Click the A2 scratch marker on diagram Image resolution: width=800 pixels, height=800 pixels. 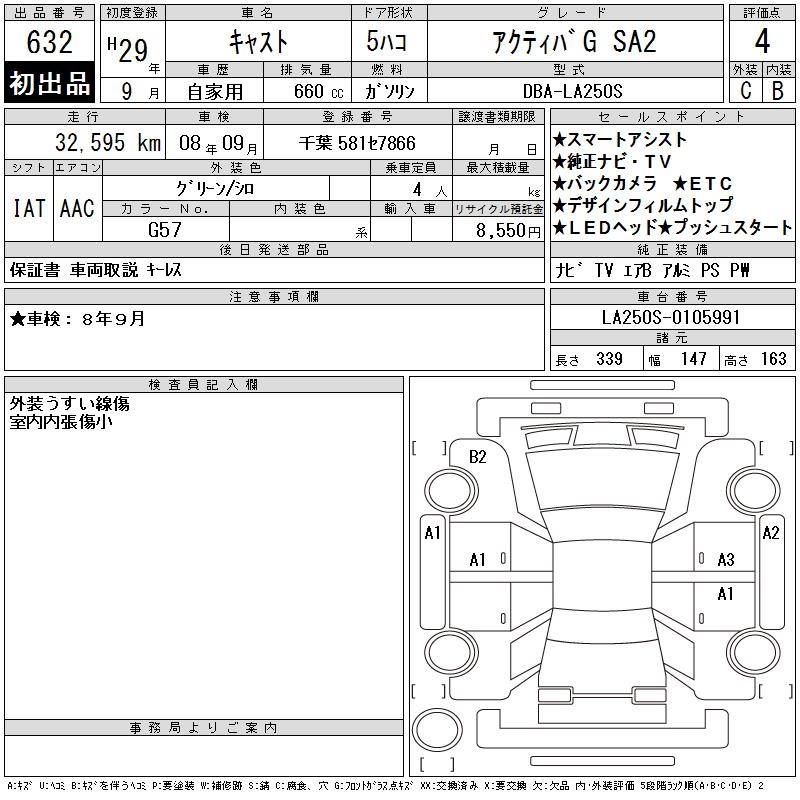point(770,533)
